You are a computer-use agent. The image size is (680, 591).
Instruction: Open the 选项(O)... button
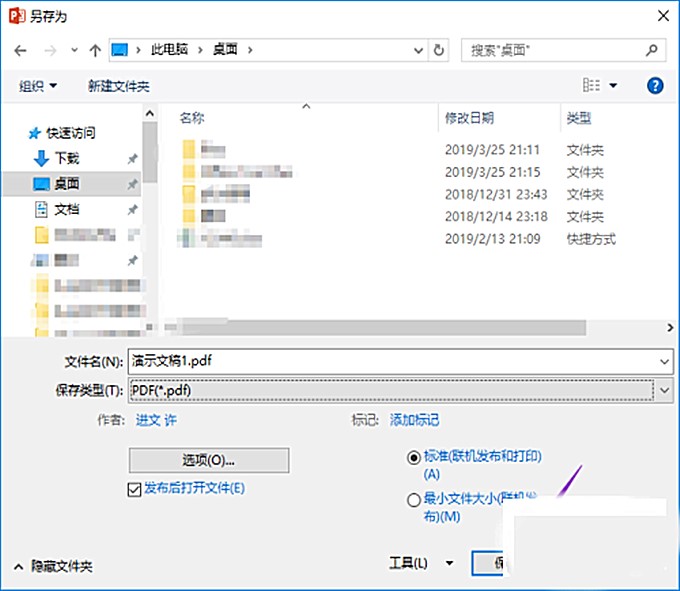[x=209, y=460]
